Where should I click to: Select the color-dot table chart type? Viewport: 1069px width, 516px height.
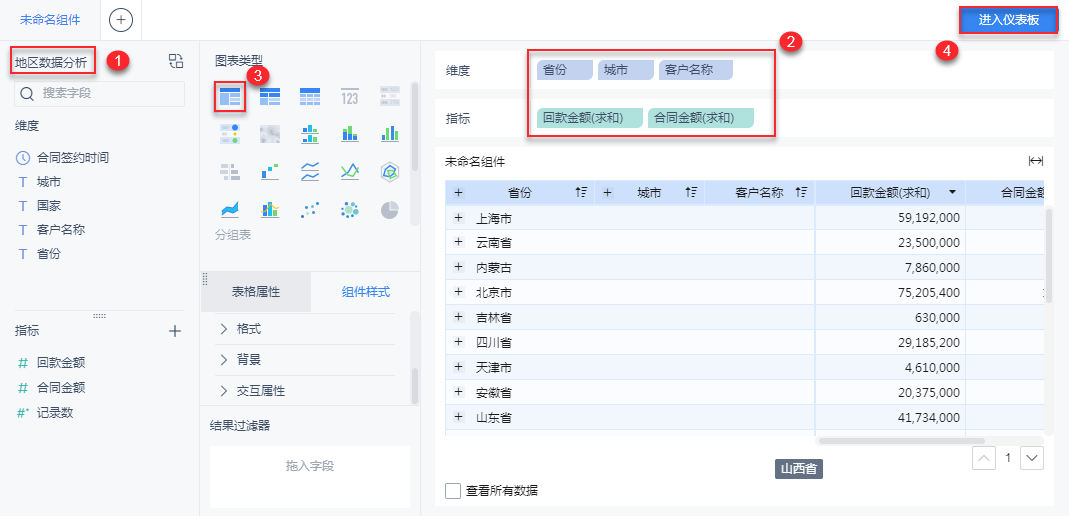tap(230, 134)
